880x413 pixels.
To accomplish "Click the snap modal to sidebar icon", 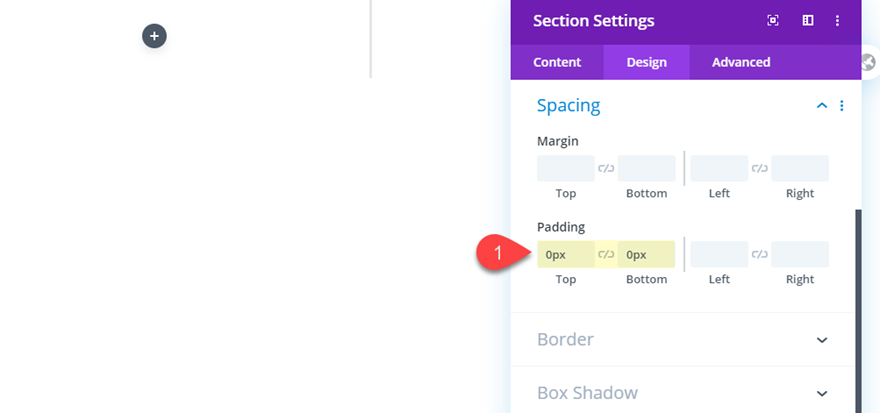I will 807,20.
